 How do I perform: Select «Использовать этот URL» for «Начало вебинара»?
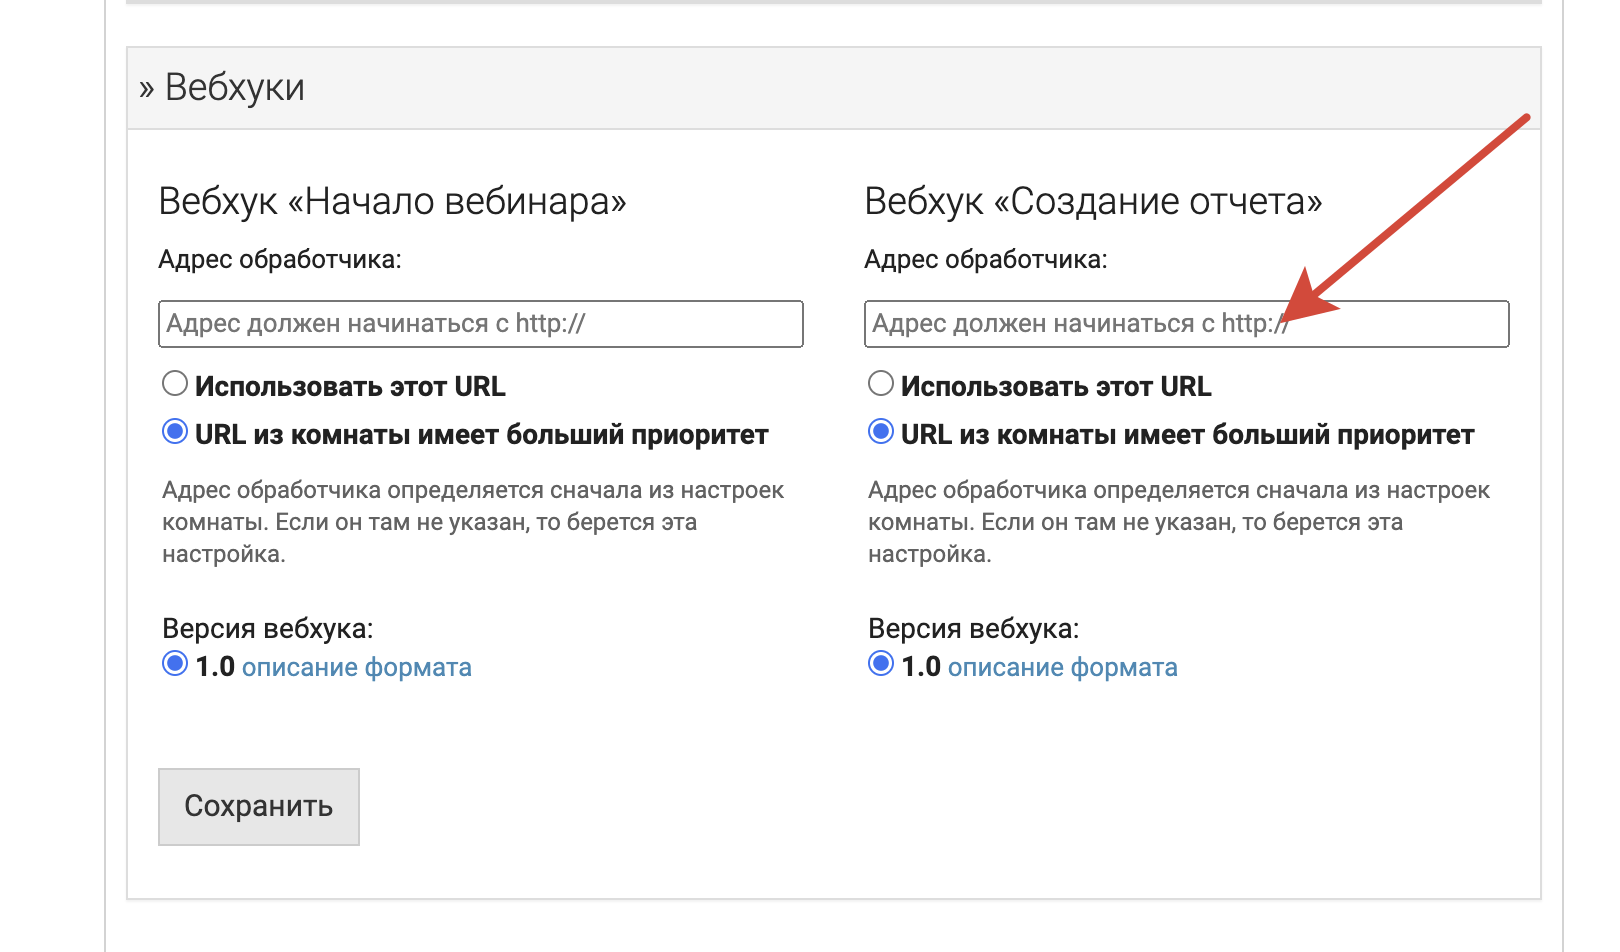click(x=175, y=384)
